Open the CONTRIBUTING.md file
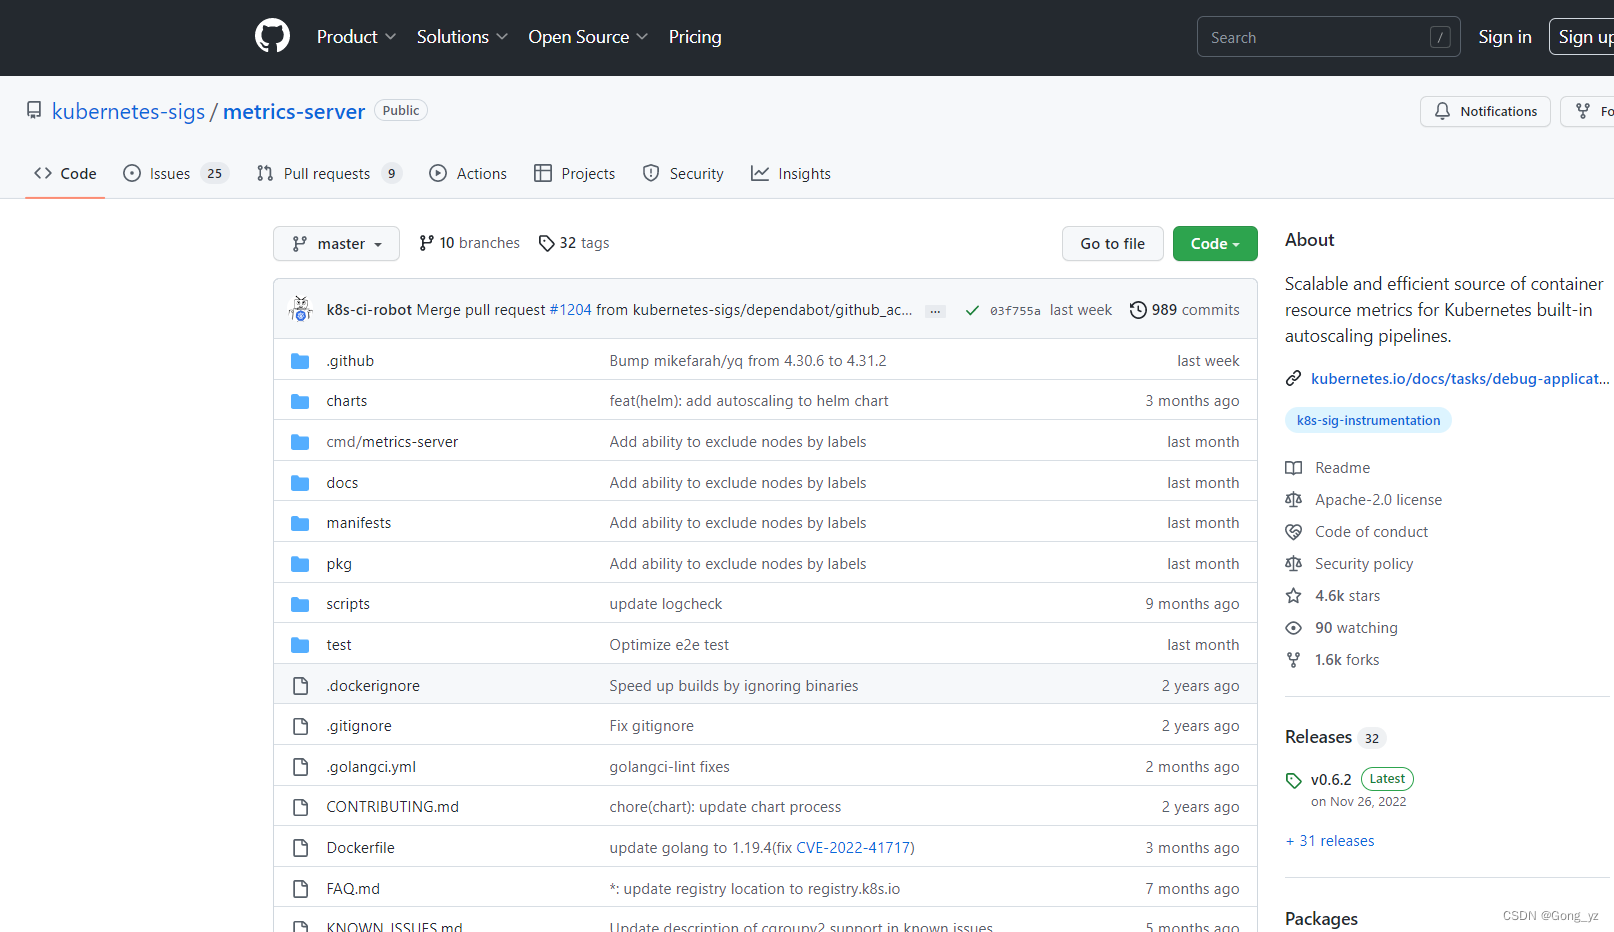The image size is (1614, 932). click(x=393, y=807)
